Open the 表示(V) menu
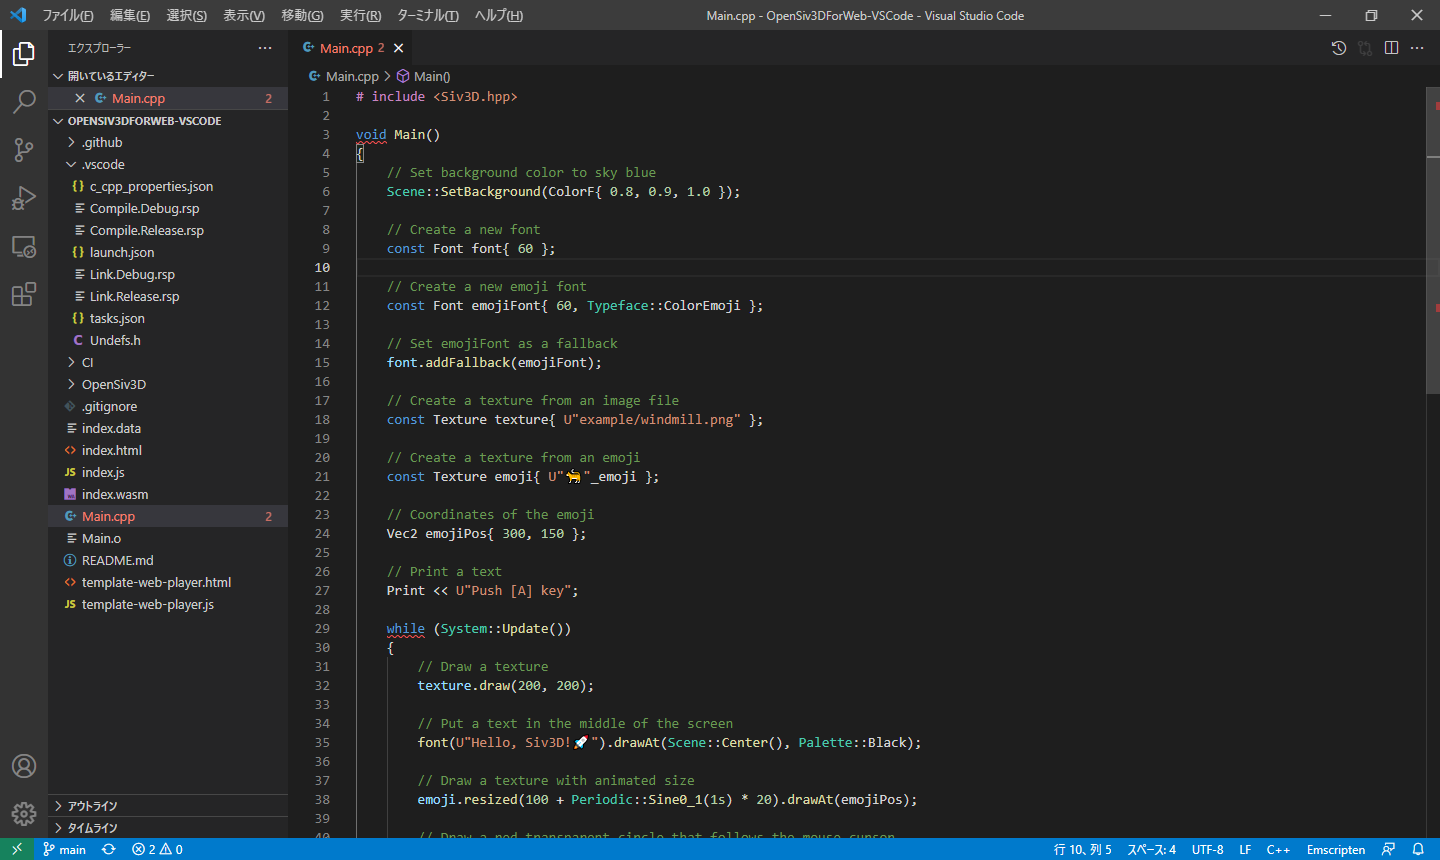This screenshot has width=1440, height=860. (244, 15)
